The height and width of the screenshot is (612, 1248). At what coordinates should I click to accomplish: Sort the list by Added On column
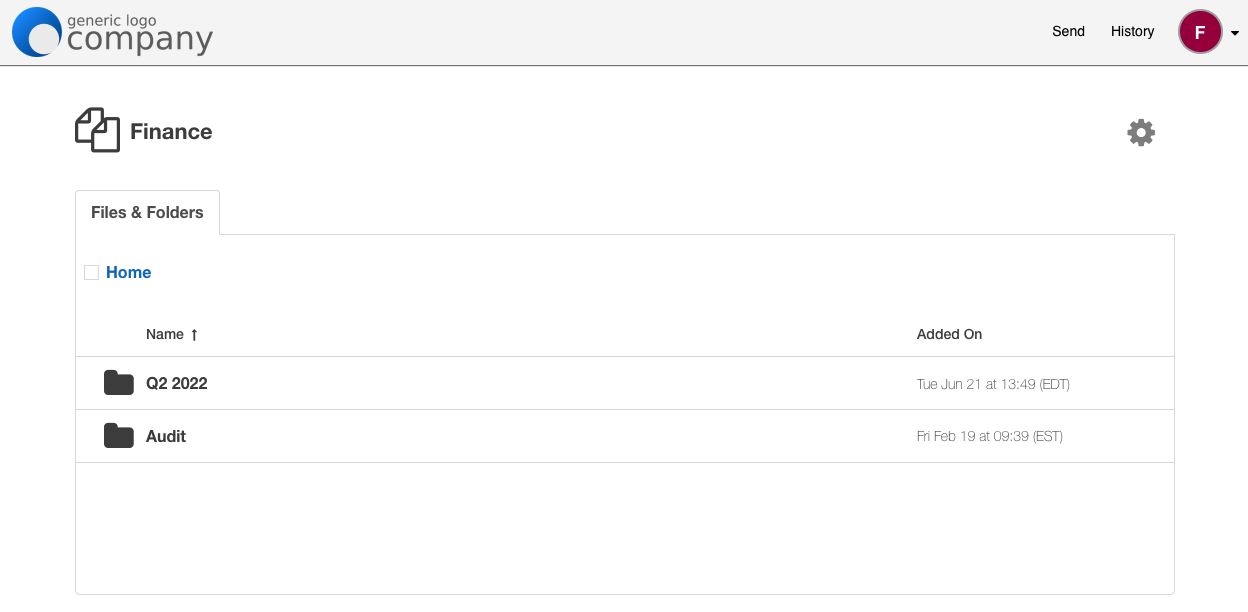point(949,335)
